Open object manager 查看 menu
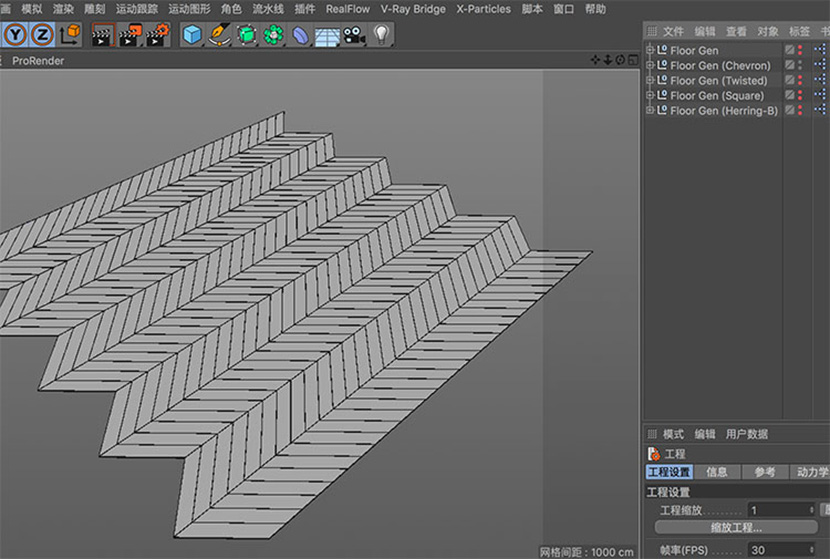 736,32
